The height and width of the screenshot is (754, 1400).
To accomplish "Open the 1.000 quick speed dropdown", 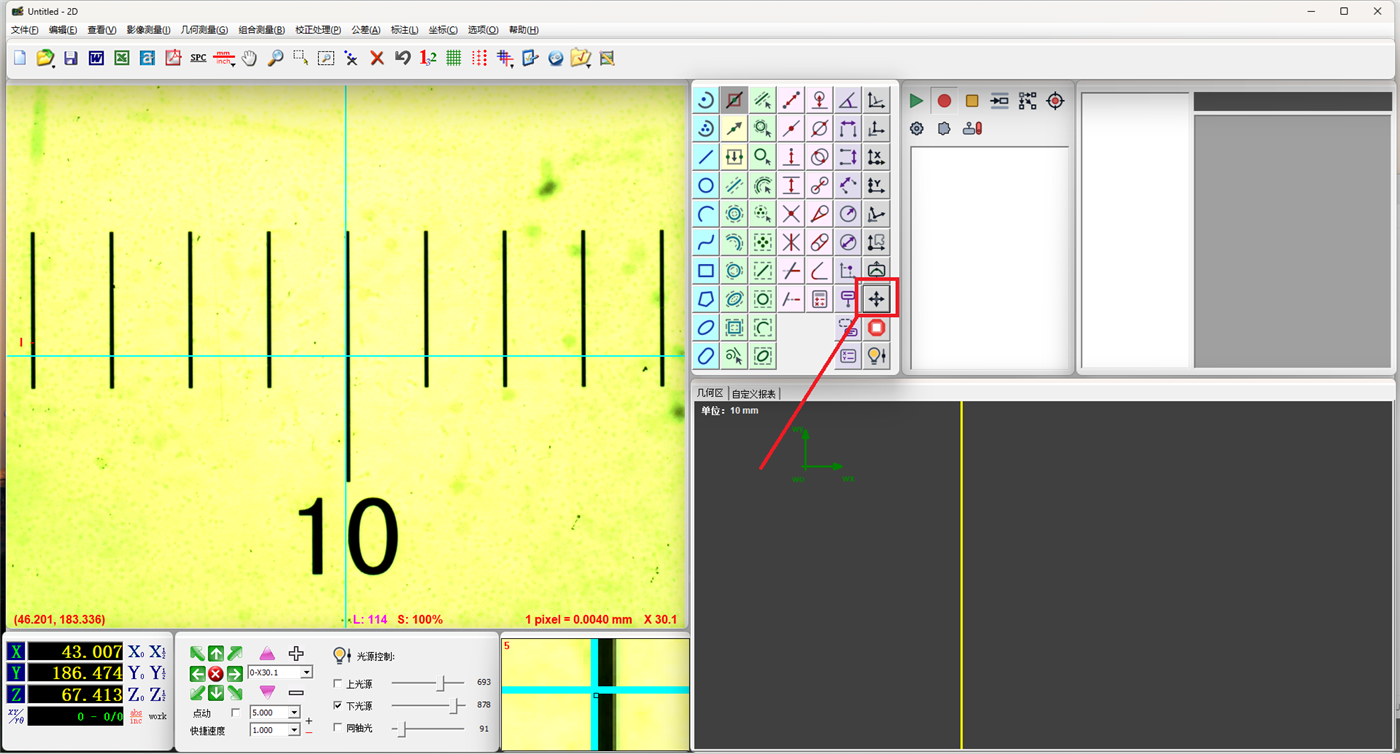I will 294,730.
